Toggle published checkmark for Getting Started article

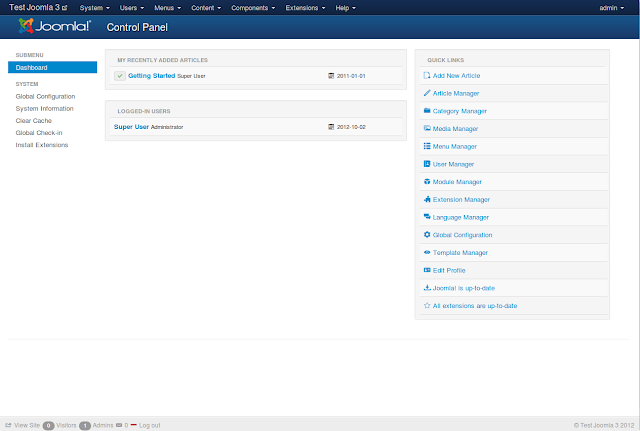(x=120, y=76)
